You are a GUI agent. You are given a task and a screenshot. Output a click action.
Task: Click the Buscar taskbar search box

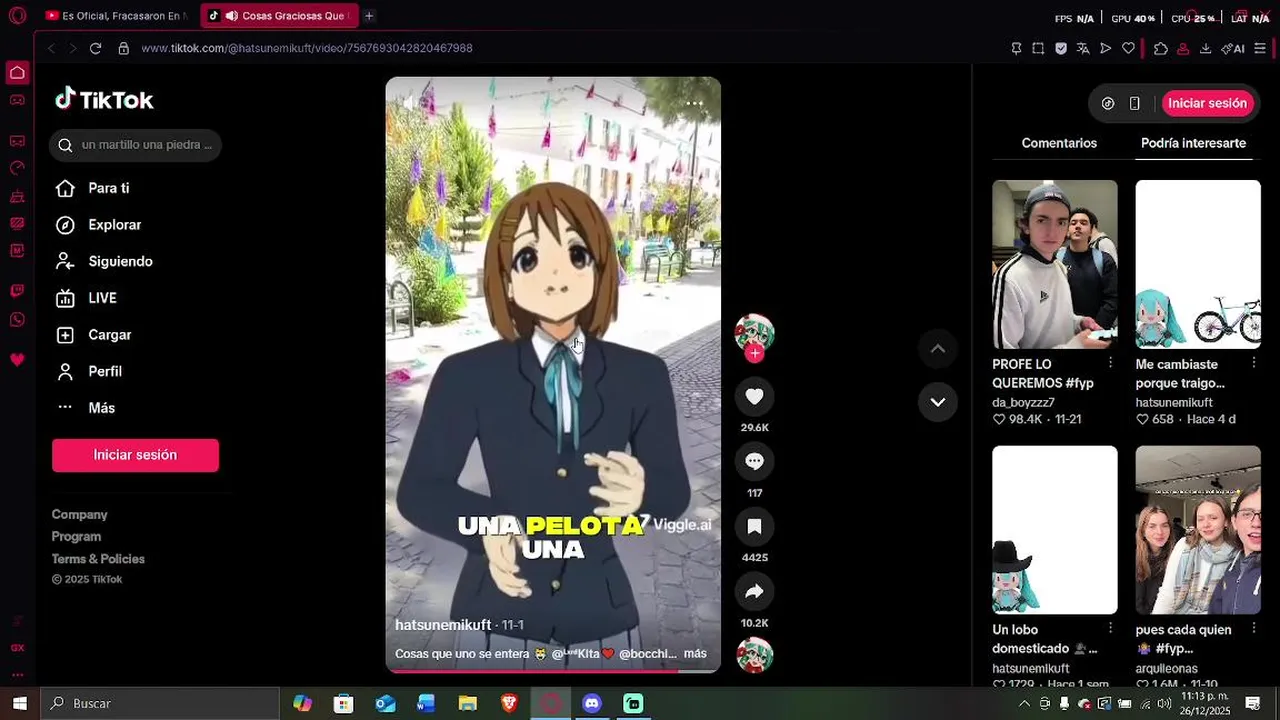160,703
